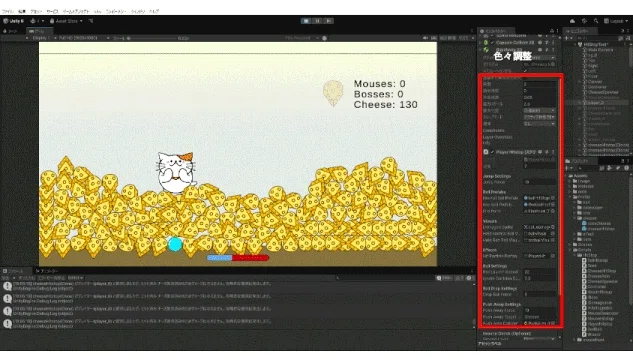The width and height of the screenshot is (633, 360).
Task: Select the Game view tab
Action: (39, 31)
